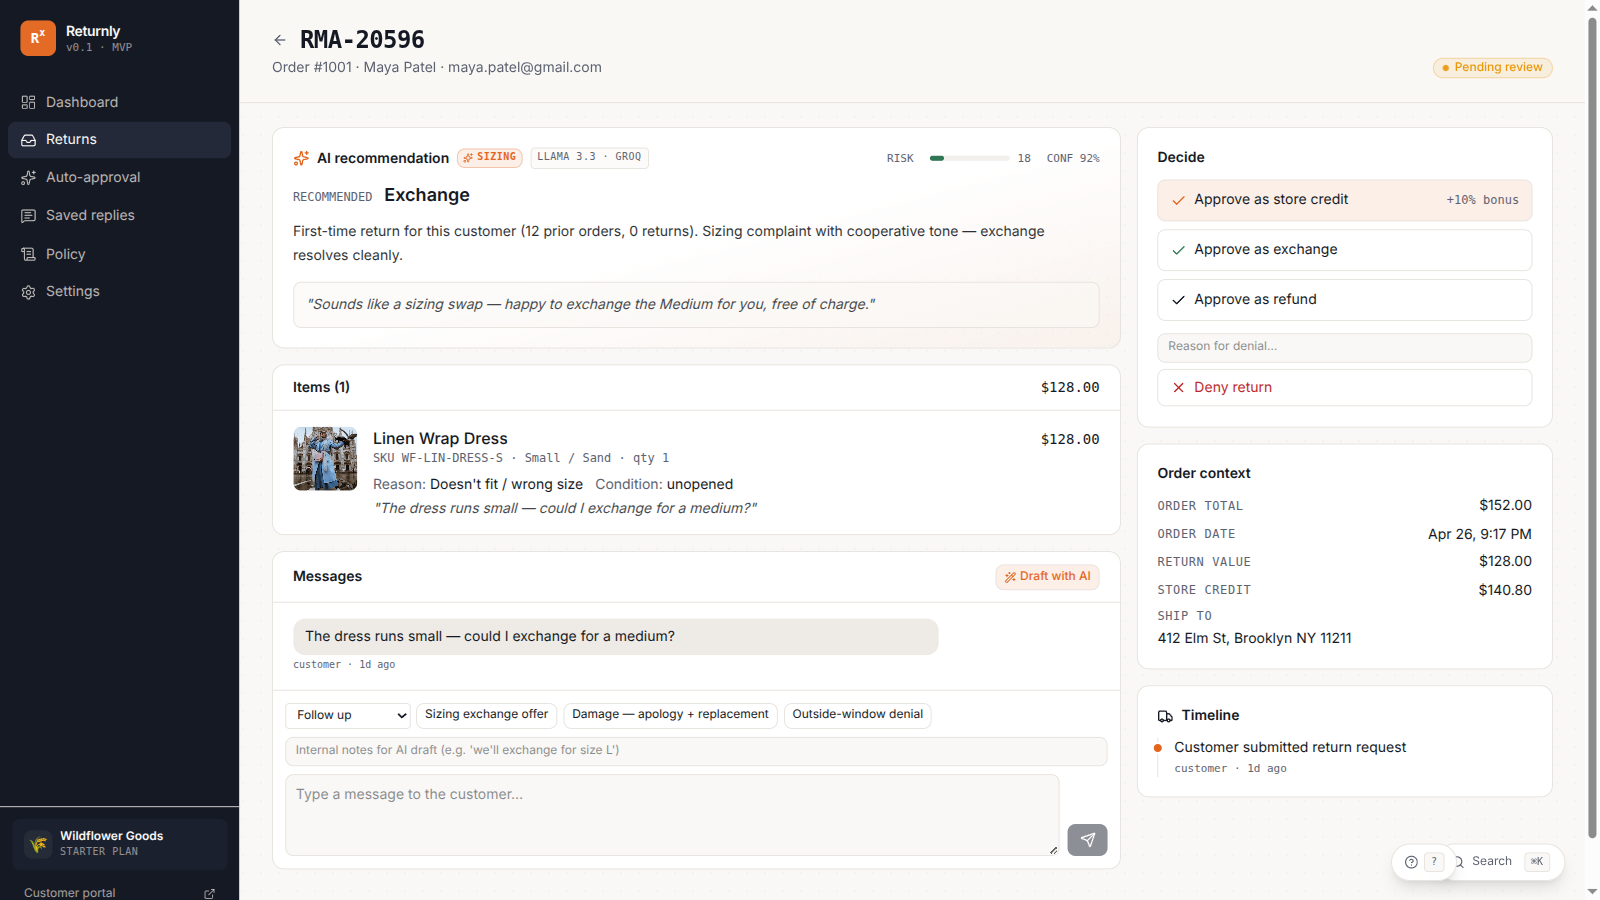Image resolution: width=1600 pixels, height=900 pixels.
Task: Open the Follow up dropdown
Action: [348, 715]
